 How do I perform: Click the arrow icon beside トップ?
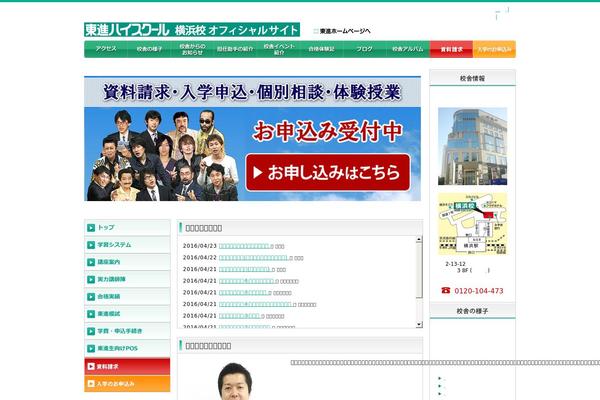[91, 228]
